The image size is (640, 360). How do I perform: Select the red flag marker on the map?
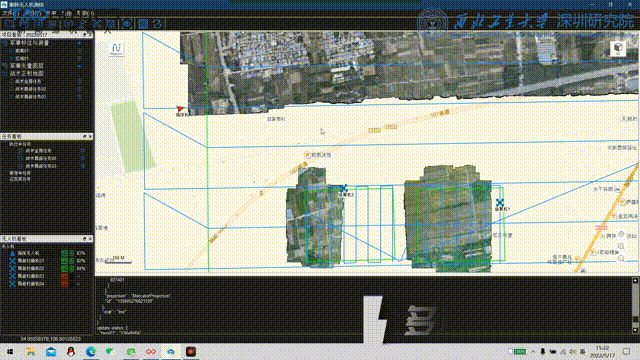180,109
